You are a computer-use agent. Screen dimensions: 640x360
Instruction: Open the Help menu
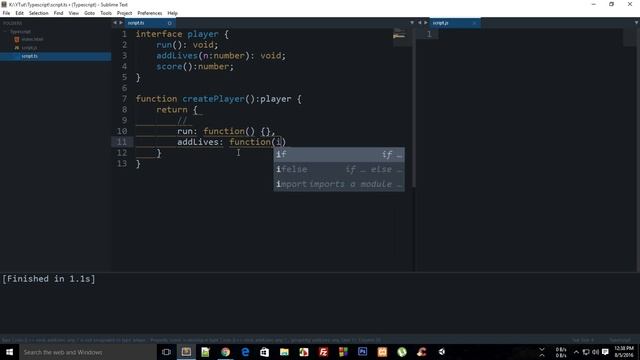click(x=172, y=13)
